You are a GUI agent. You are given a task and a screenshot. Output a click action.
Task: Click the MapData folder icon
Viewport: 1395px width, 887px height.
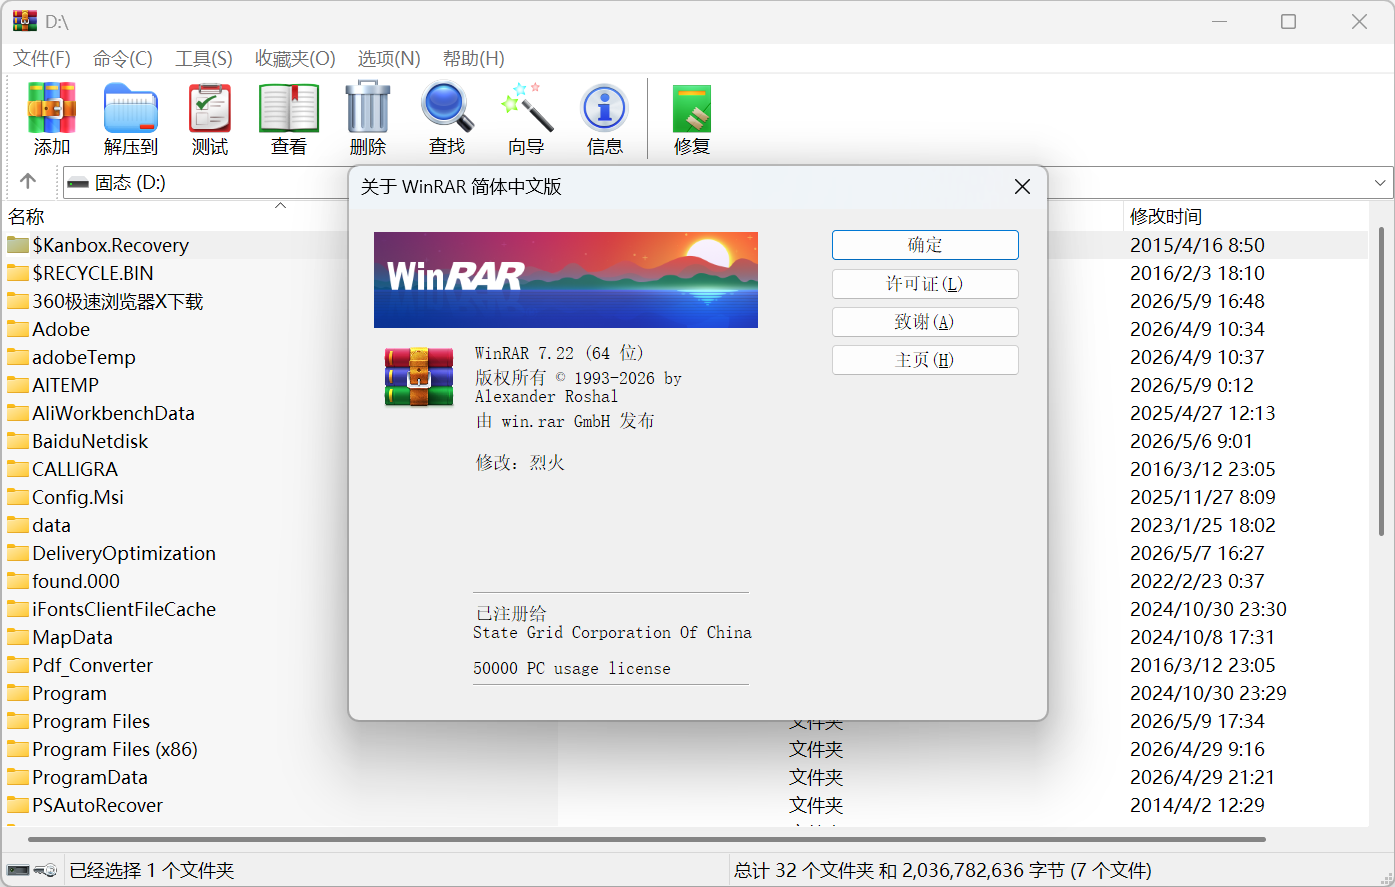(18, 637)
